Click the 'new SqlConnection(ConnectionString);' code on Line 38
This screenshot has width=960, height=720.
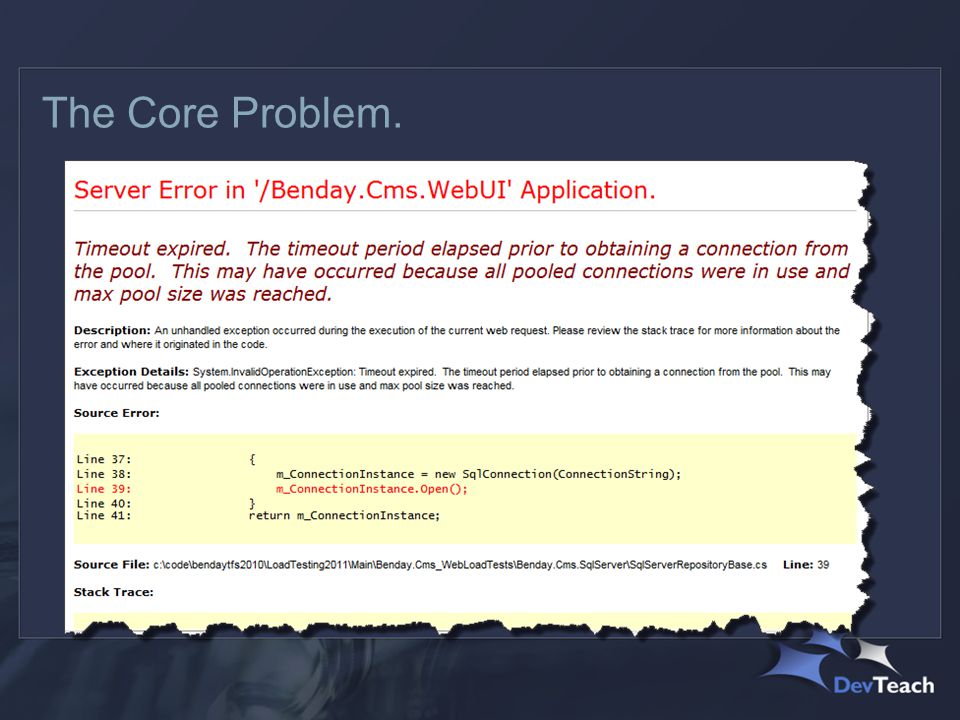point(558,474)
